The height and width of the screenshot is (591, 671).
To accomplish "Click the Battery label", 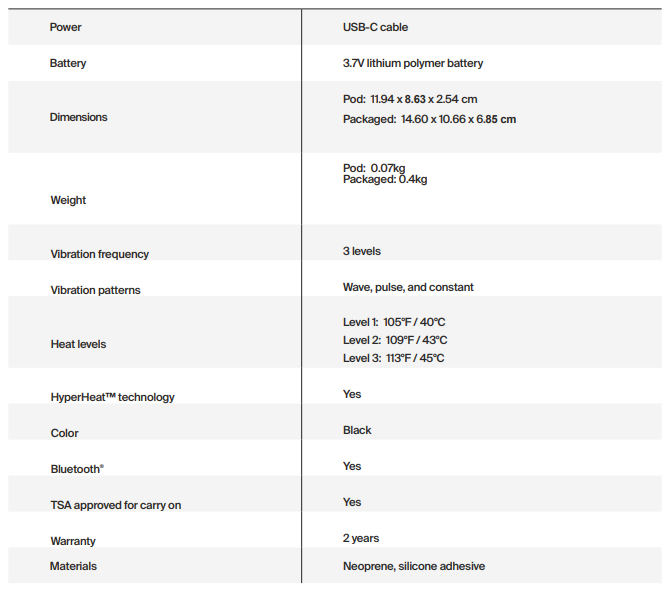I will [x=68, y=63].
